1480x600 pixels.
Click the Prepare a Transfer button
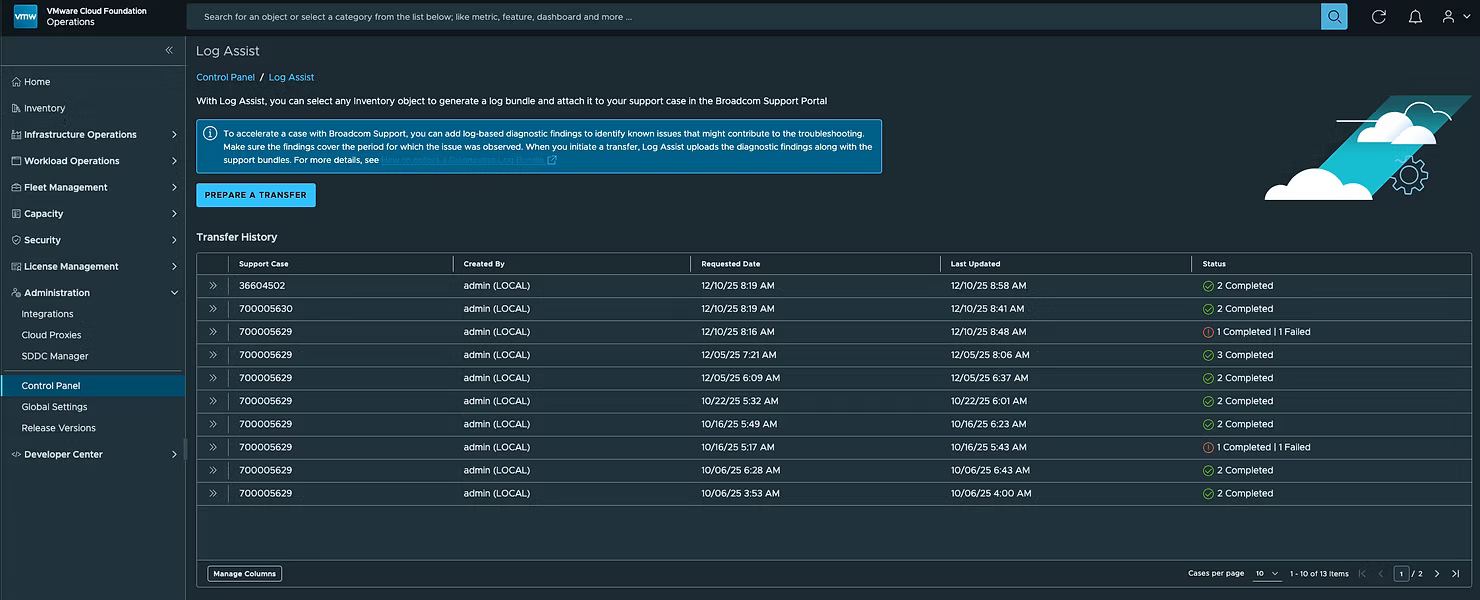256,195
